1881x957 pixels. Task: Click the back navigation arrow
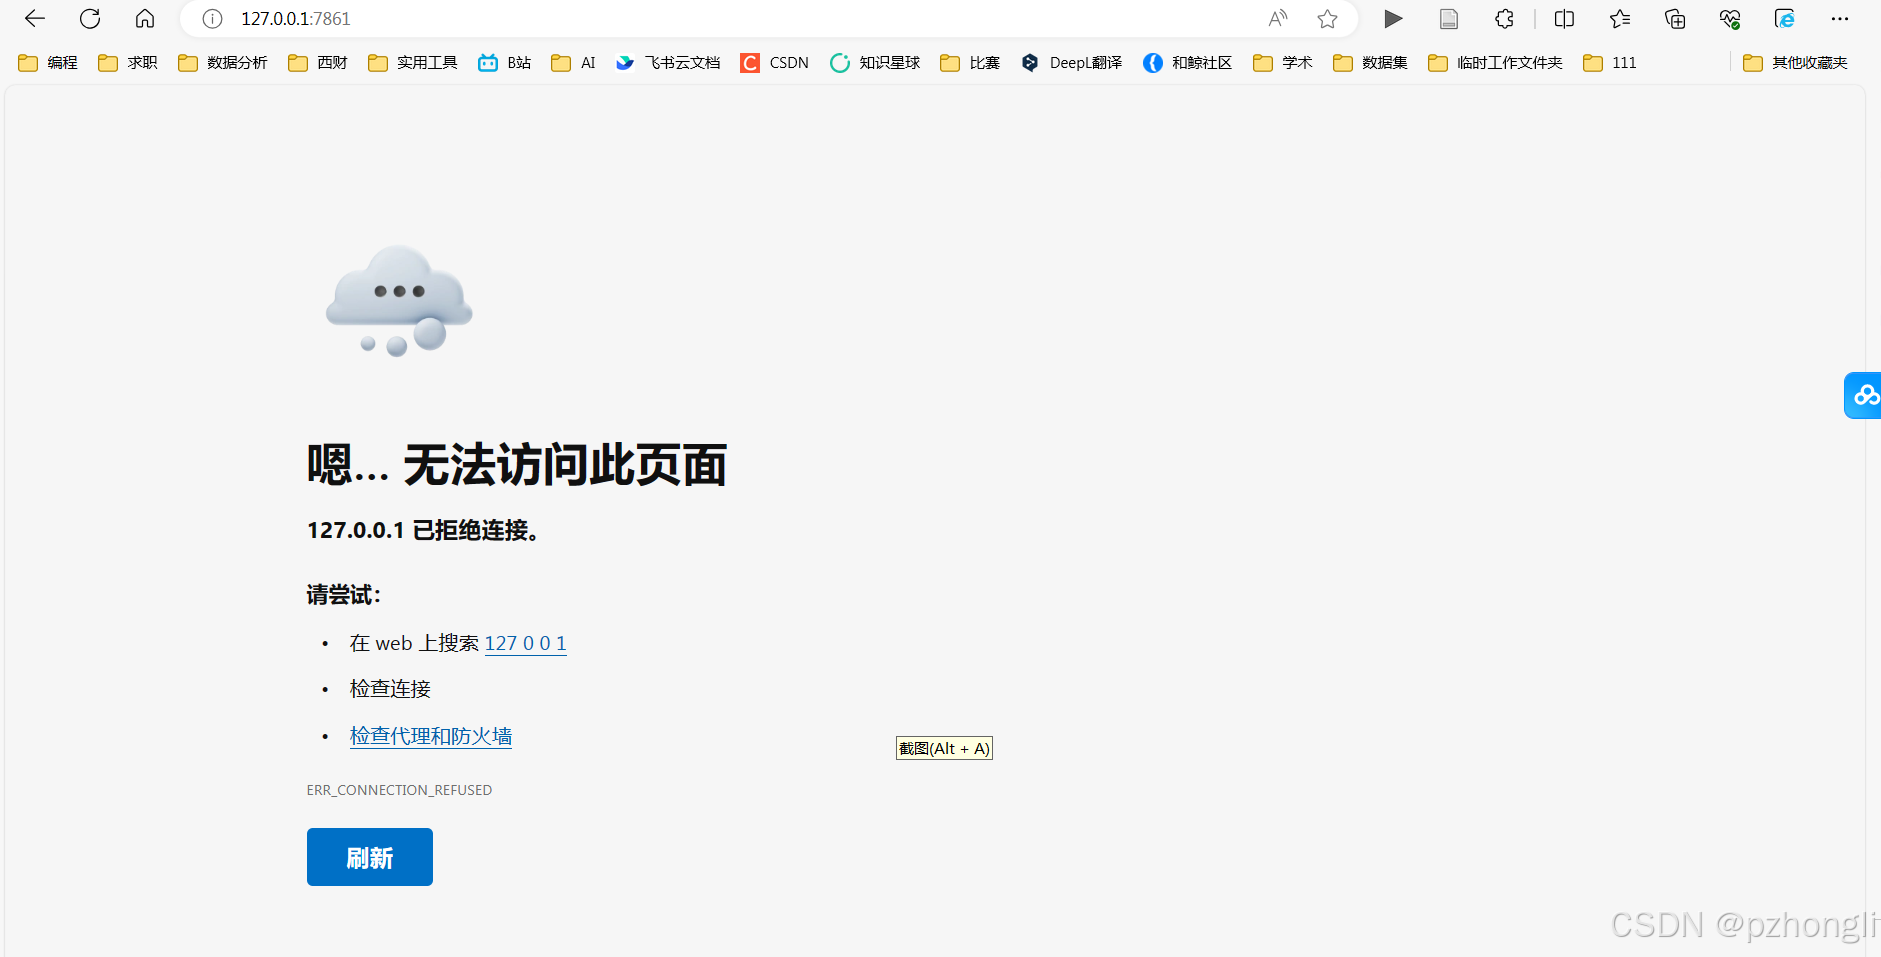(x=35, y=18)
